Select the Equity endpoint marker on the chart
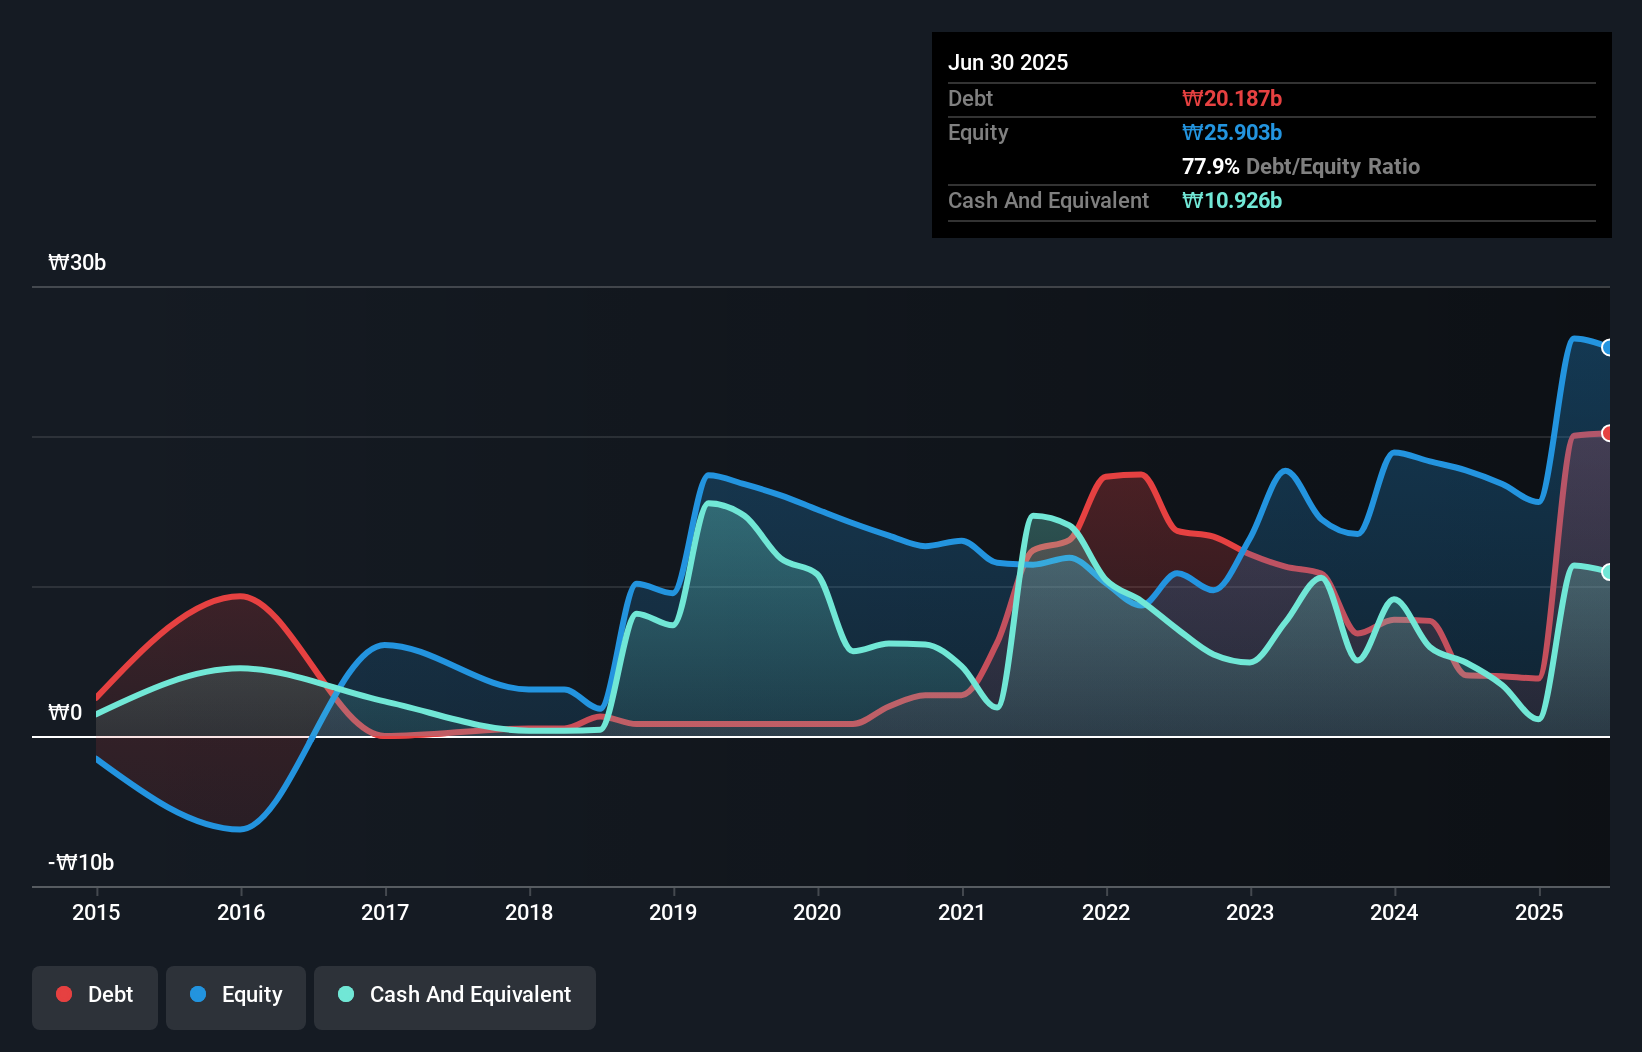 click(1607, 347)
